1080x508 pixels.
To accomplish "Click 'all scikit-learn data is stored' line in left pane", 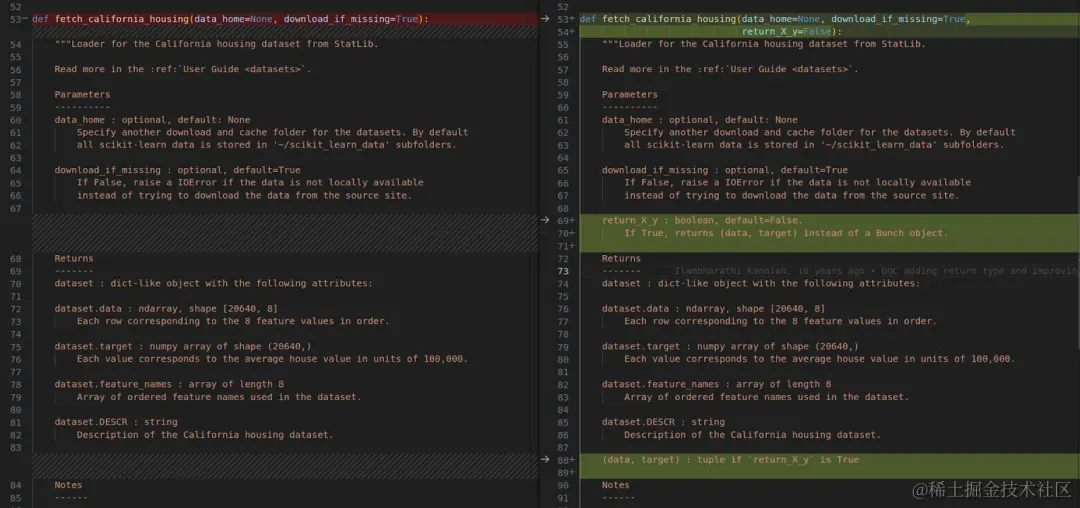I will point(267,145).
